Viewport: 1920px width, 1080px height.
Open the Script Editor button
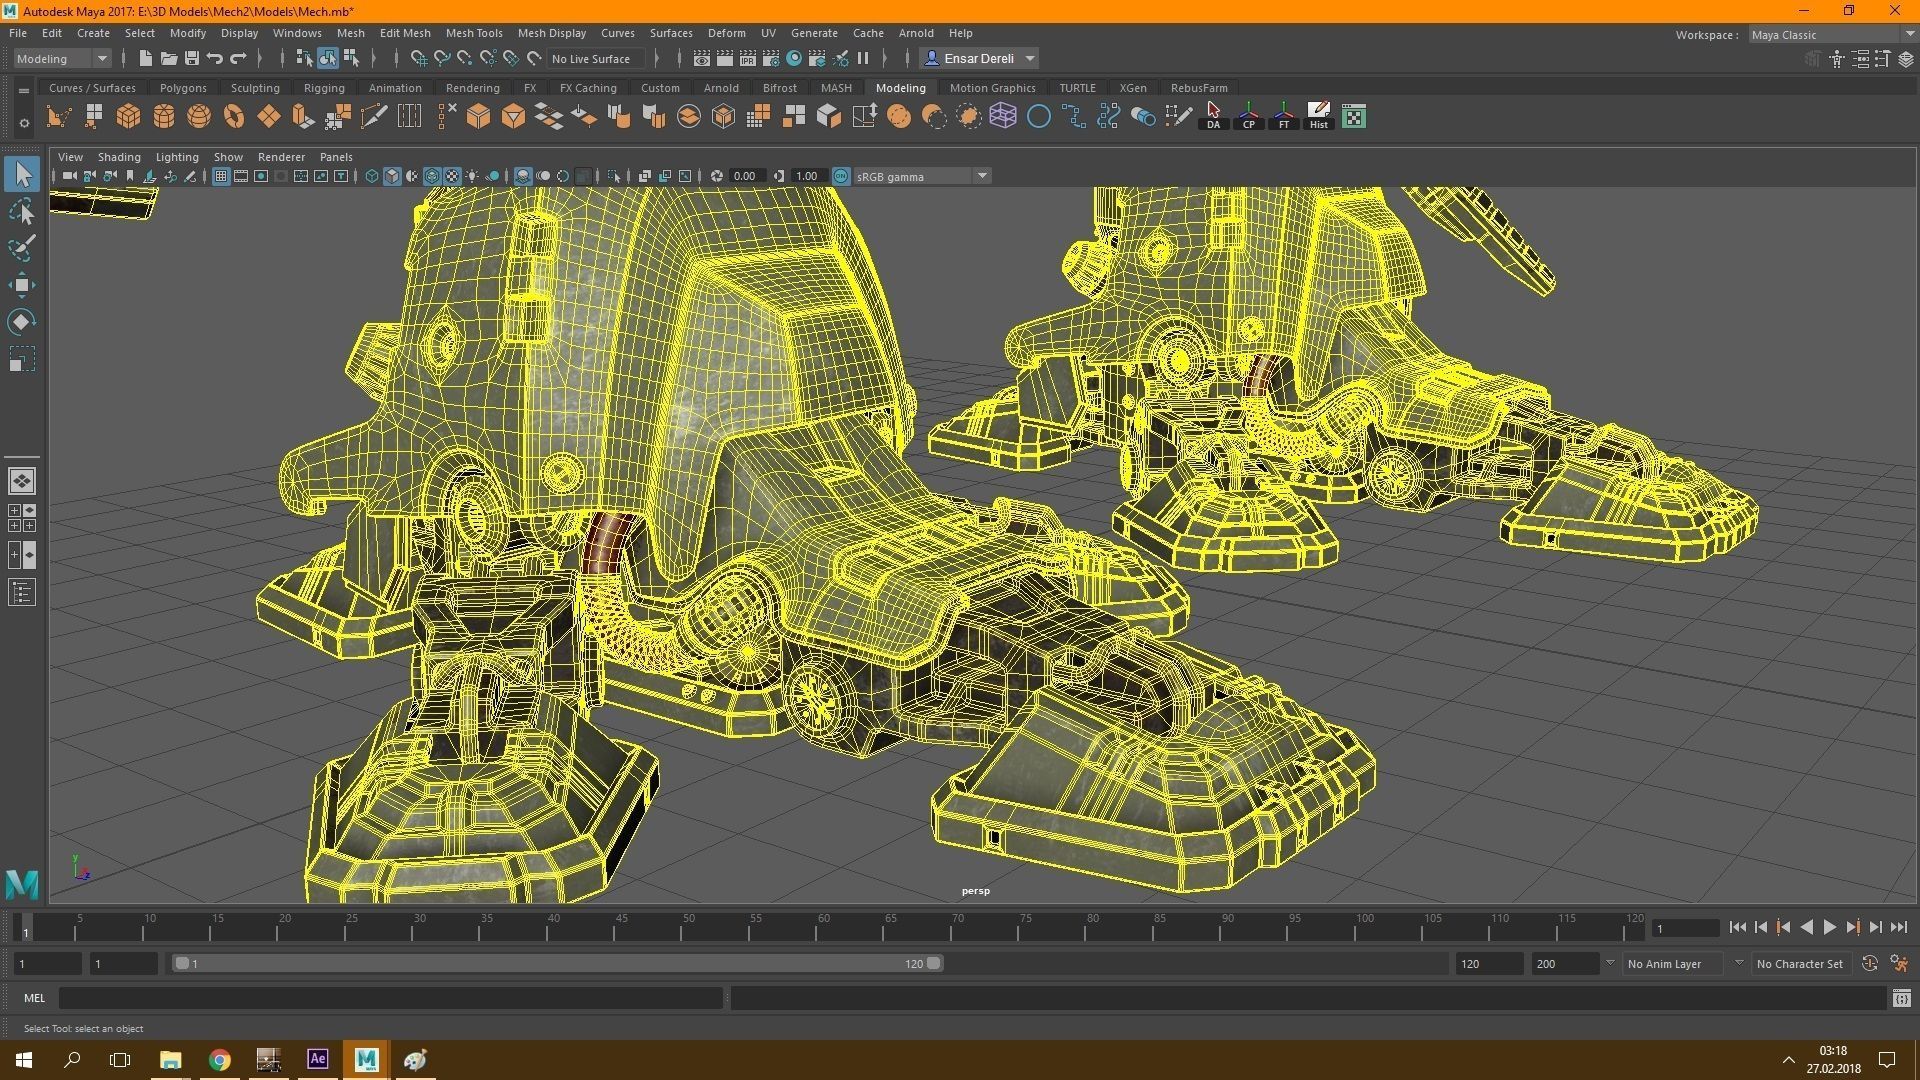[x=1901, y=998]
